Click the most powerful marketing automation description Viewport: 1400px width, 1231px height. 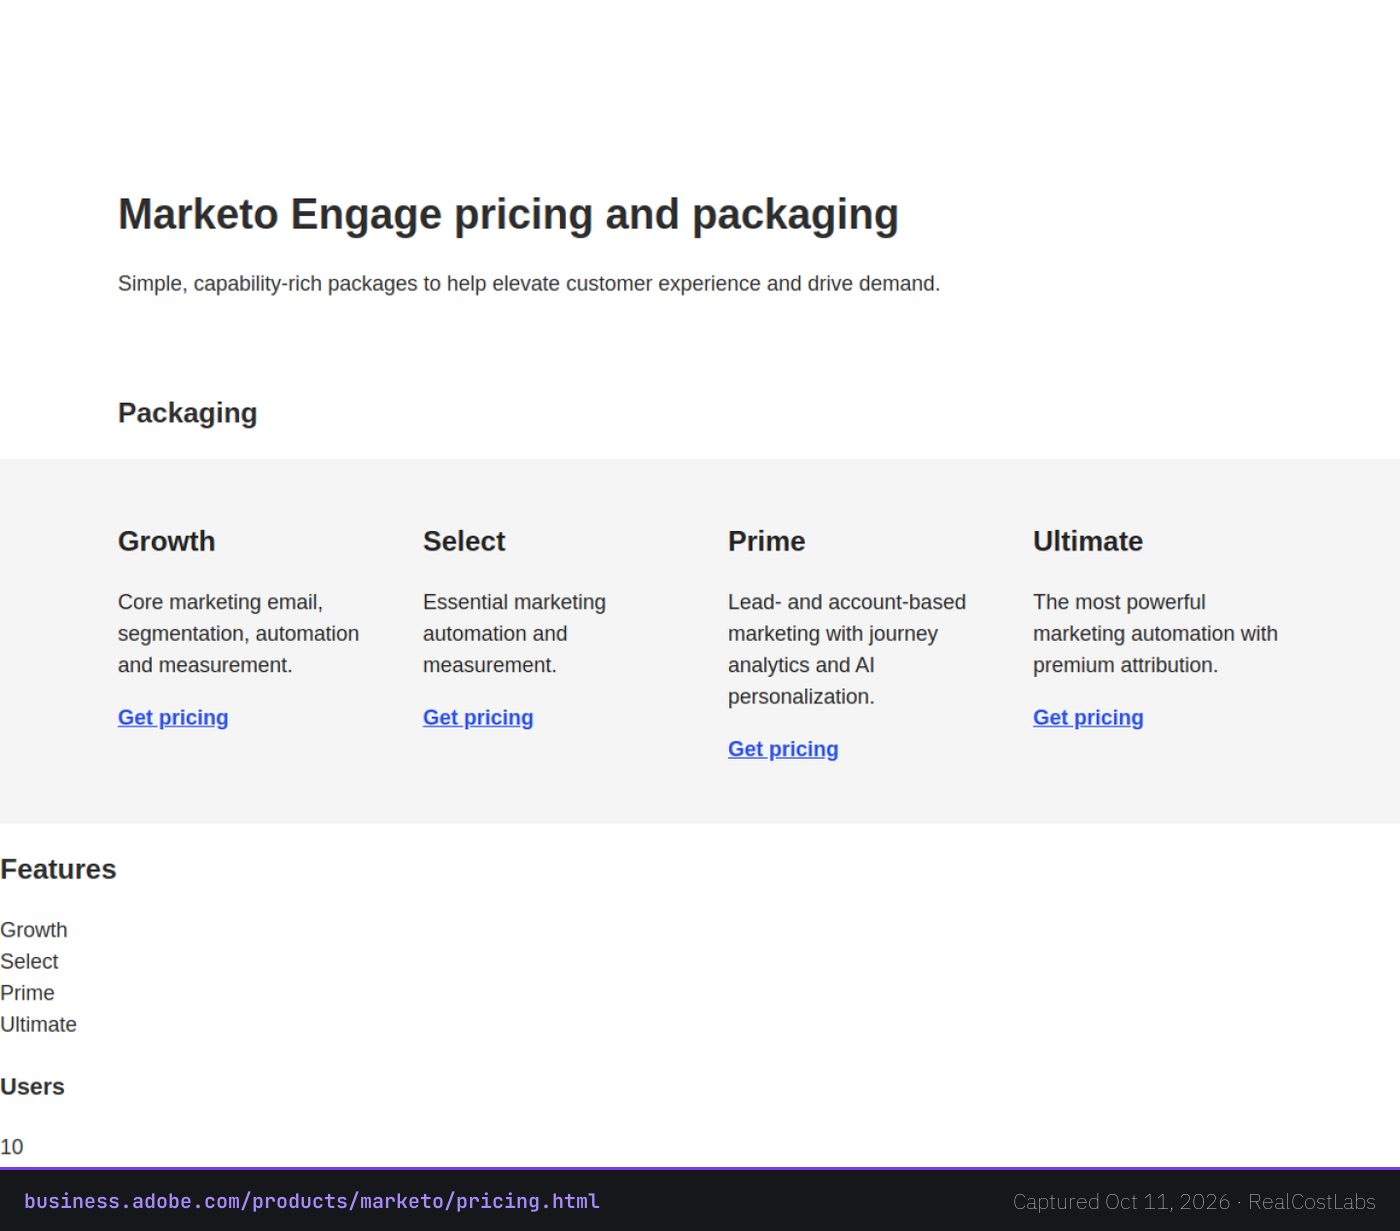coord(1155,633)
